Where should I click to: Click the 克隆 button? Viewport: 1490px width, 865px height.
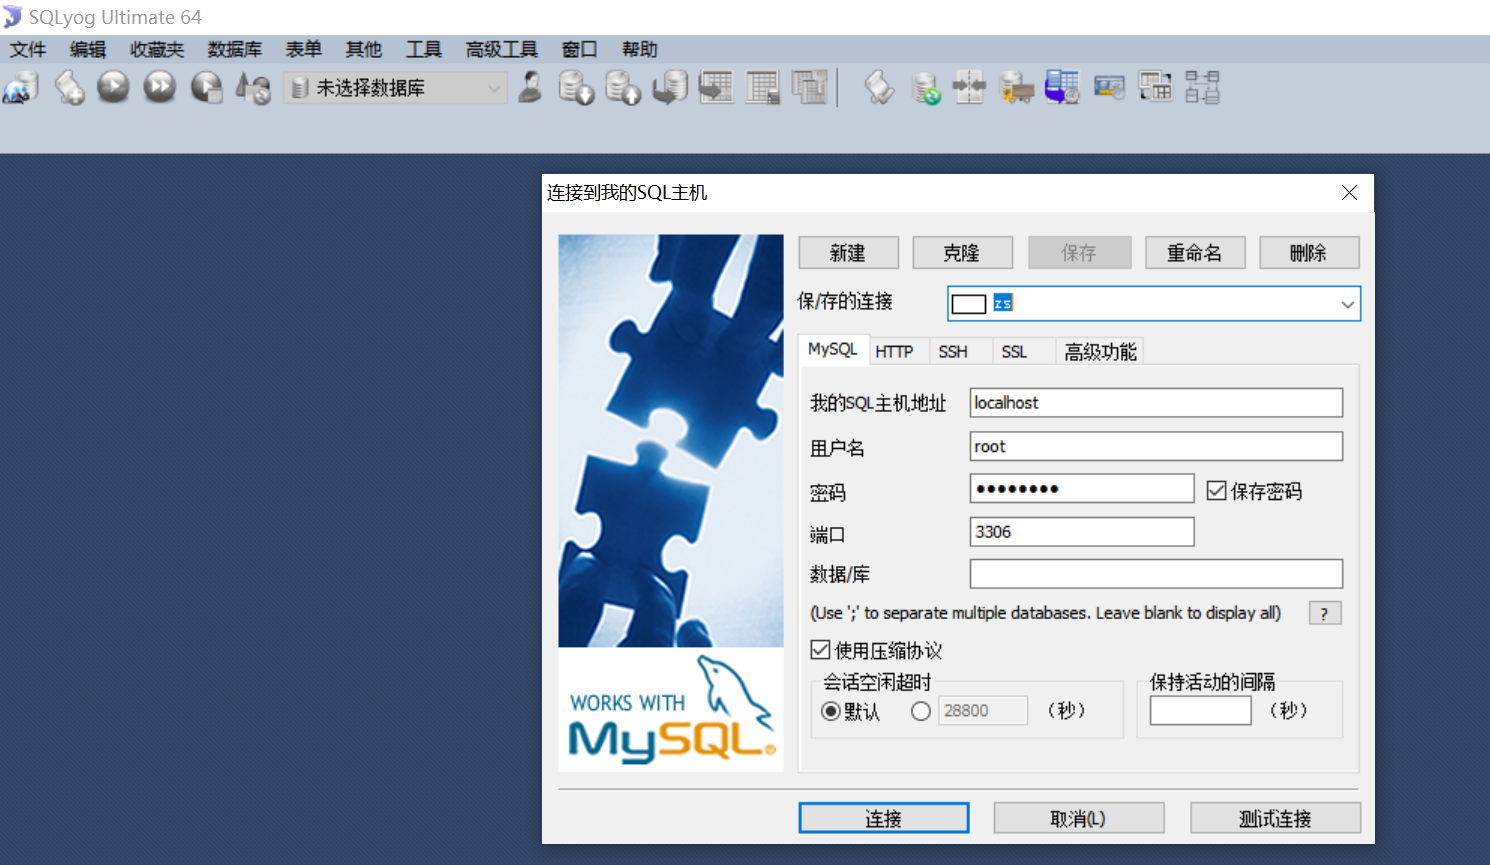click(962, 253)
